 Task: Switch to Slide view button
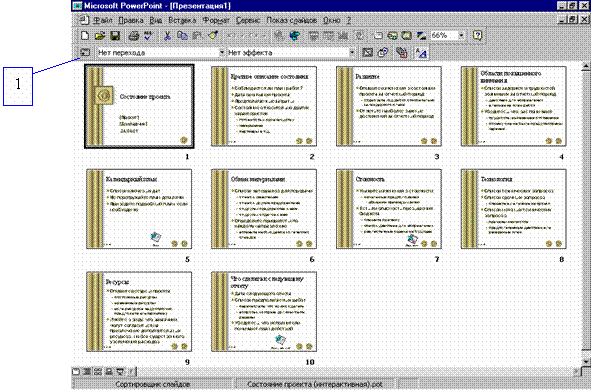click(76, 372)
